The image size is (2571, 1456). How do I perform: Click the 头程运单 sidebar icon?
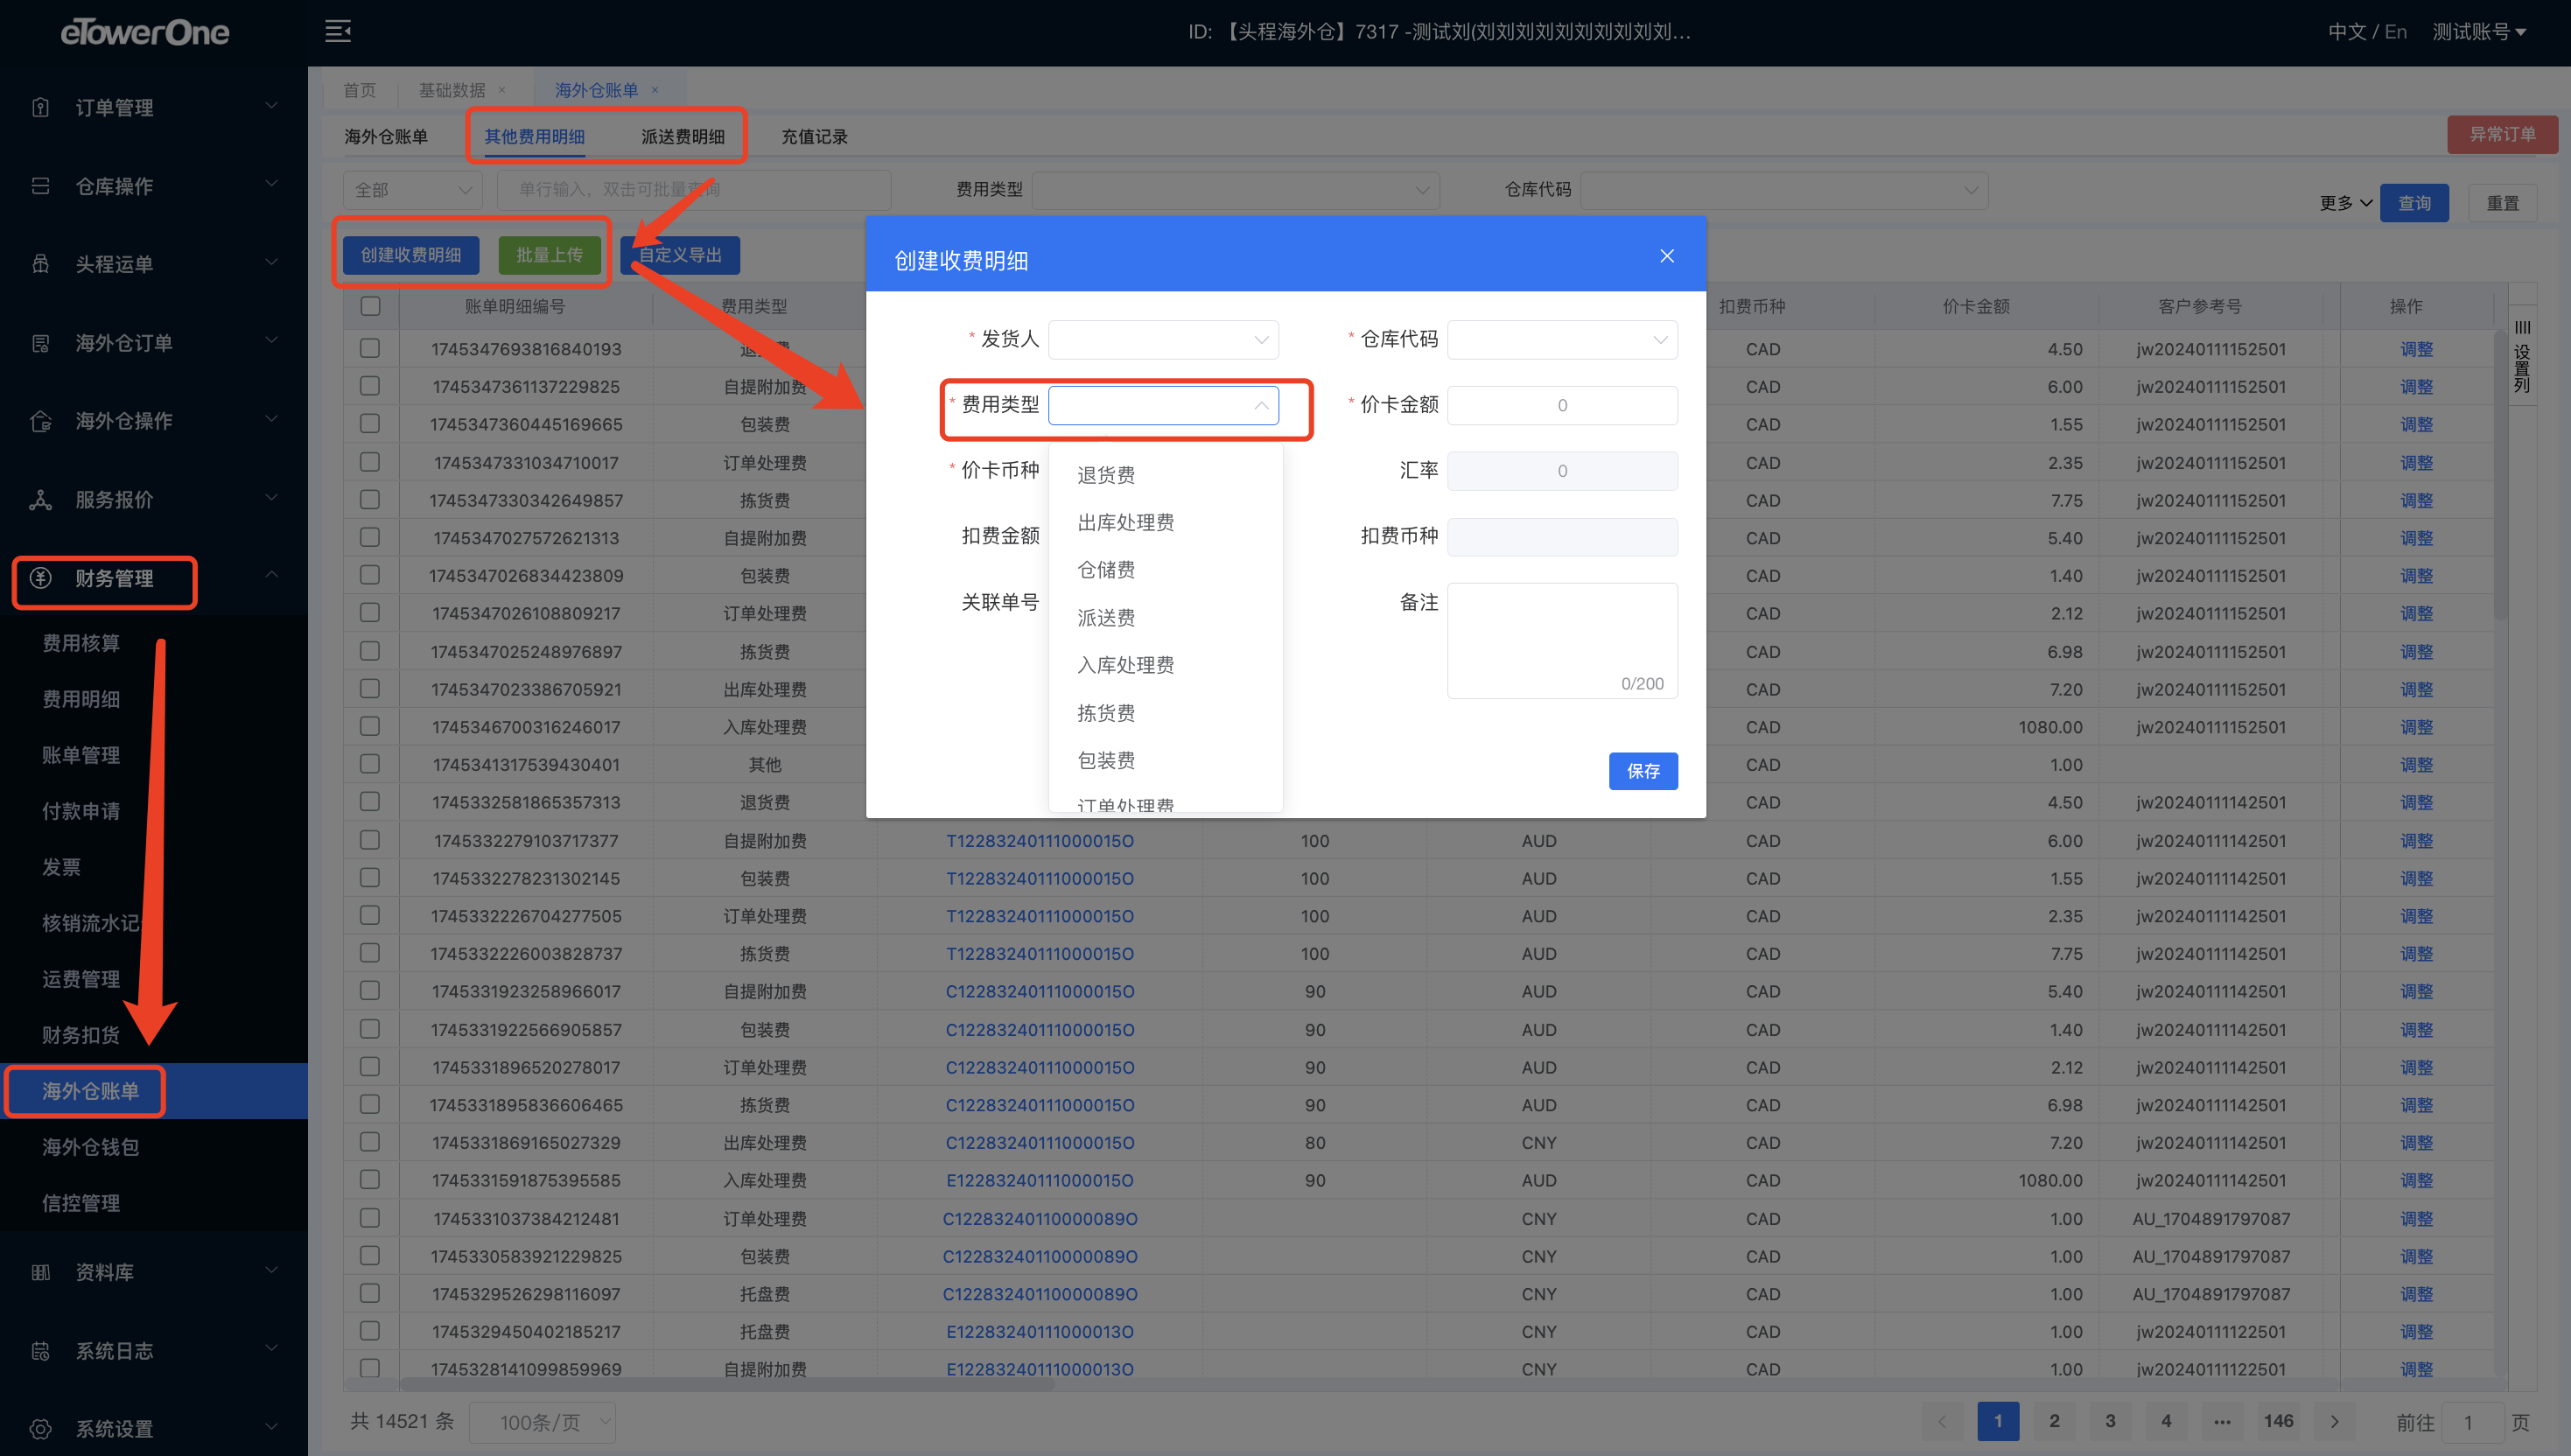[40, 264]
